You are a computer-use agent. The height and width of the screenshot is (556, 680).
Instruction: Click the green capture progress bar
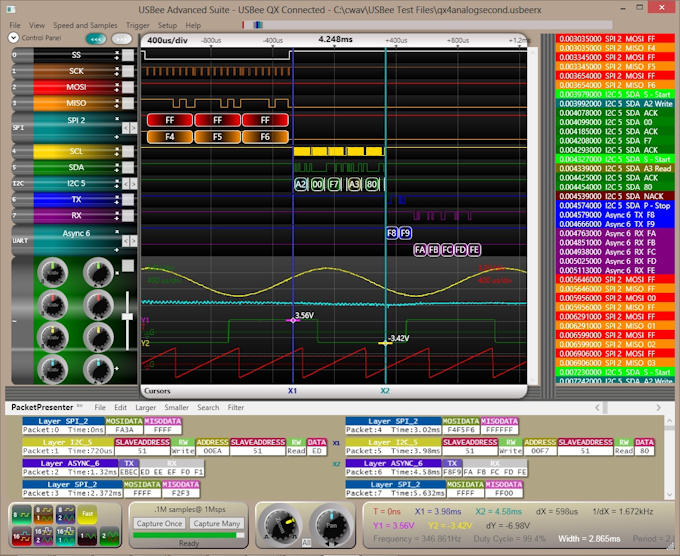click(x=189, y=535)
